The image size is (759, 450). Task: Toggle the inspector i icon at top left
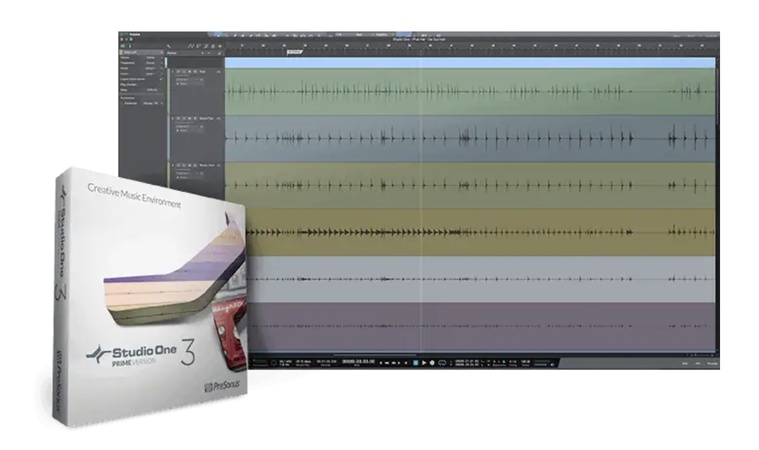[x=130, y=46]
